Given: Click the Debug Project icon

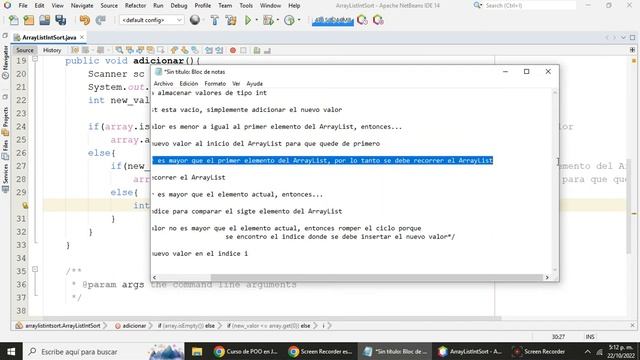Looking at the screenshot, I should point(268,20).
